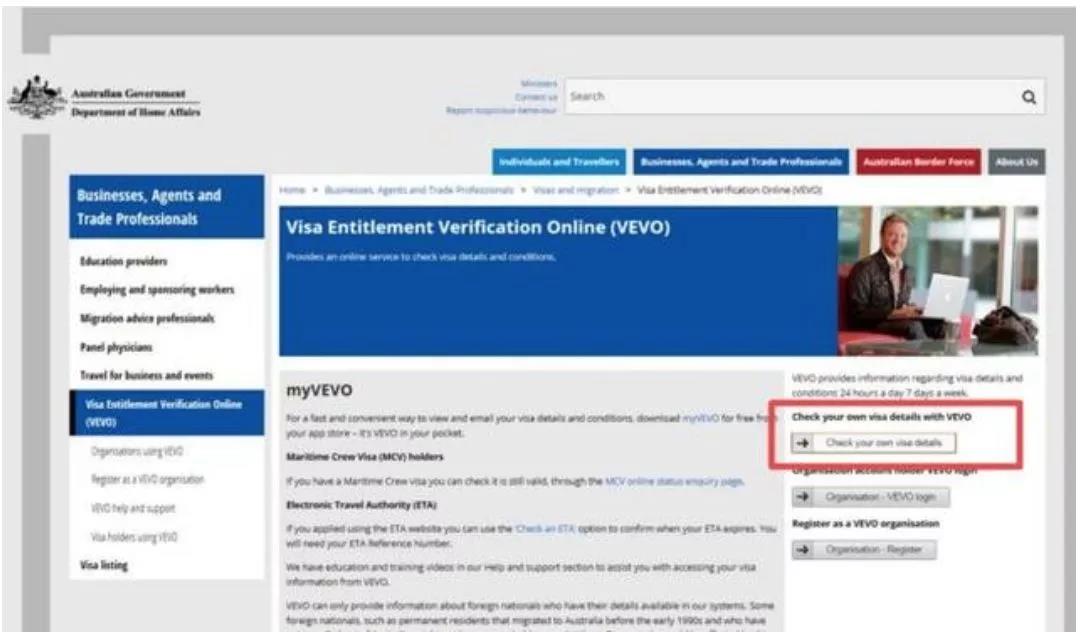Select Employing and sponsoring workers in sidebar
This screenshot has height=632, width=1080.
pos(157,290)
